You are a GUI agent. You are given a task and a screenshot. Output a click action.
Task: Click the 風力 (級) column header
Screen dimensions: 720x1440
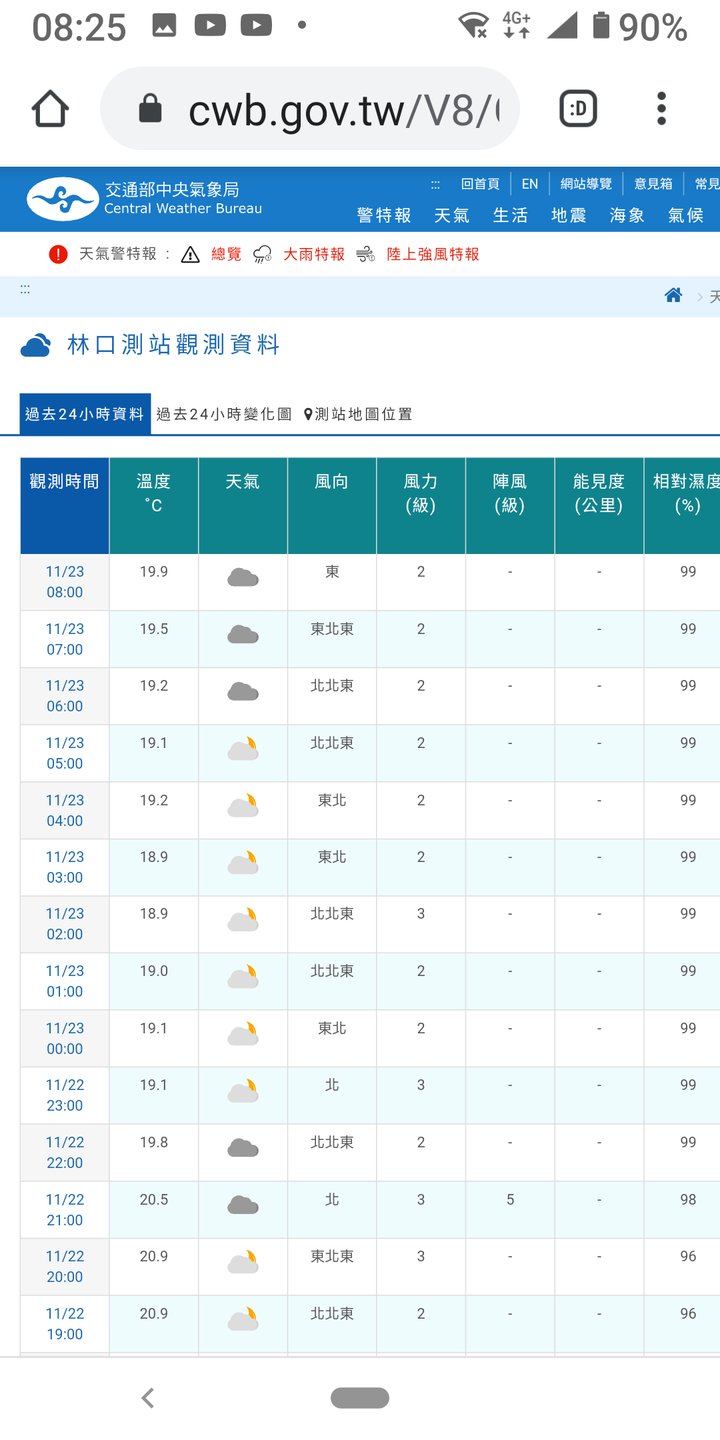click(x=421, y=506)
